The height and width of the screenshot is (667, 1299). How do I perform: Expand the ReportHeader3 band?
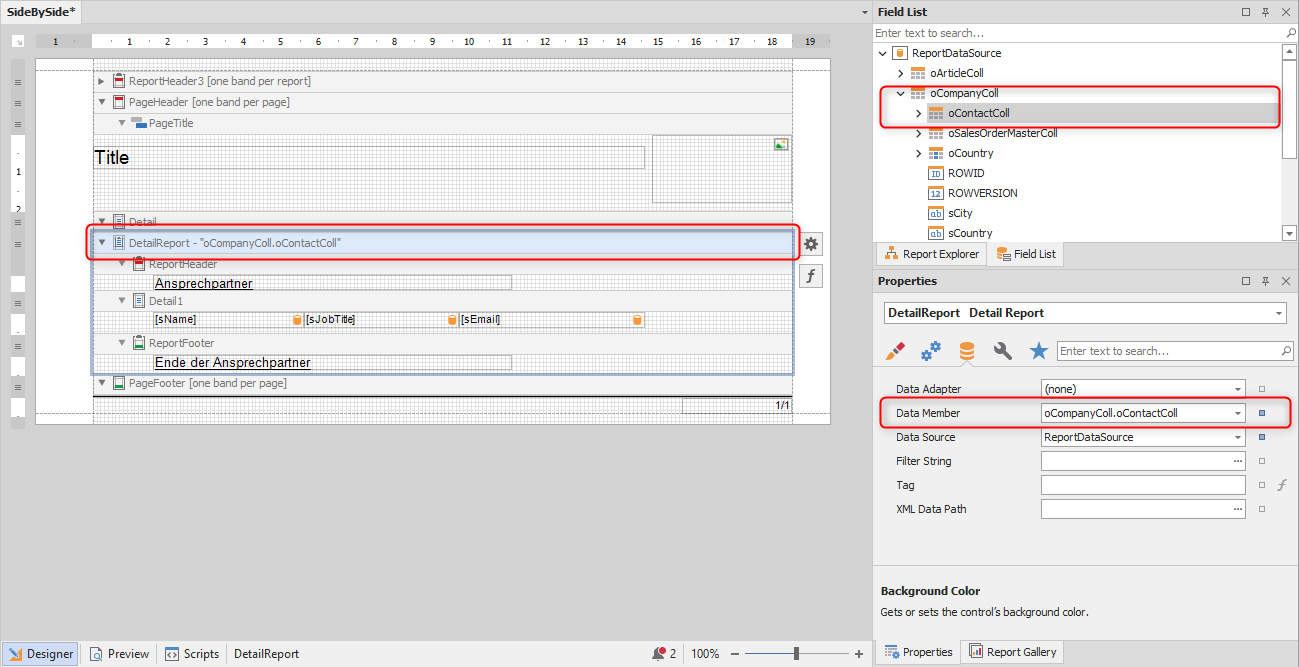[x=101, y=81]
